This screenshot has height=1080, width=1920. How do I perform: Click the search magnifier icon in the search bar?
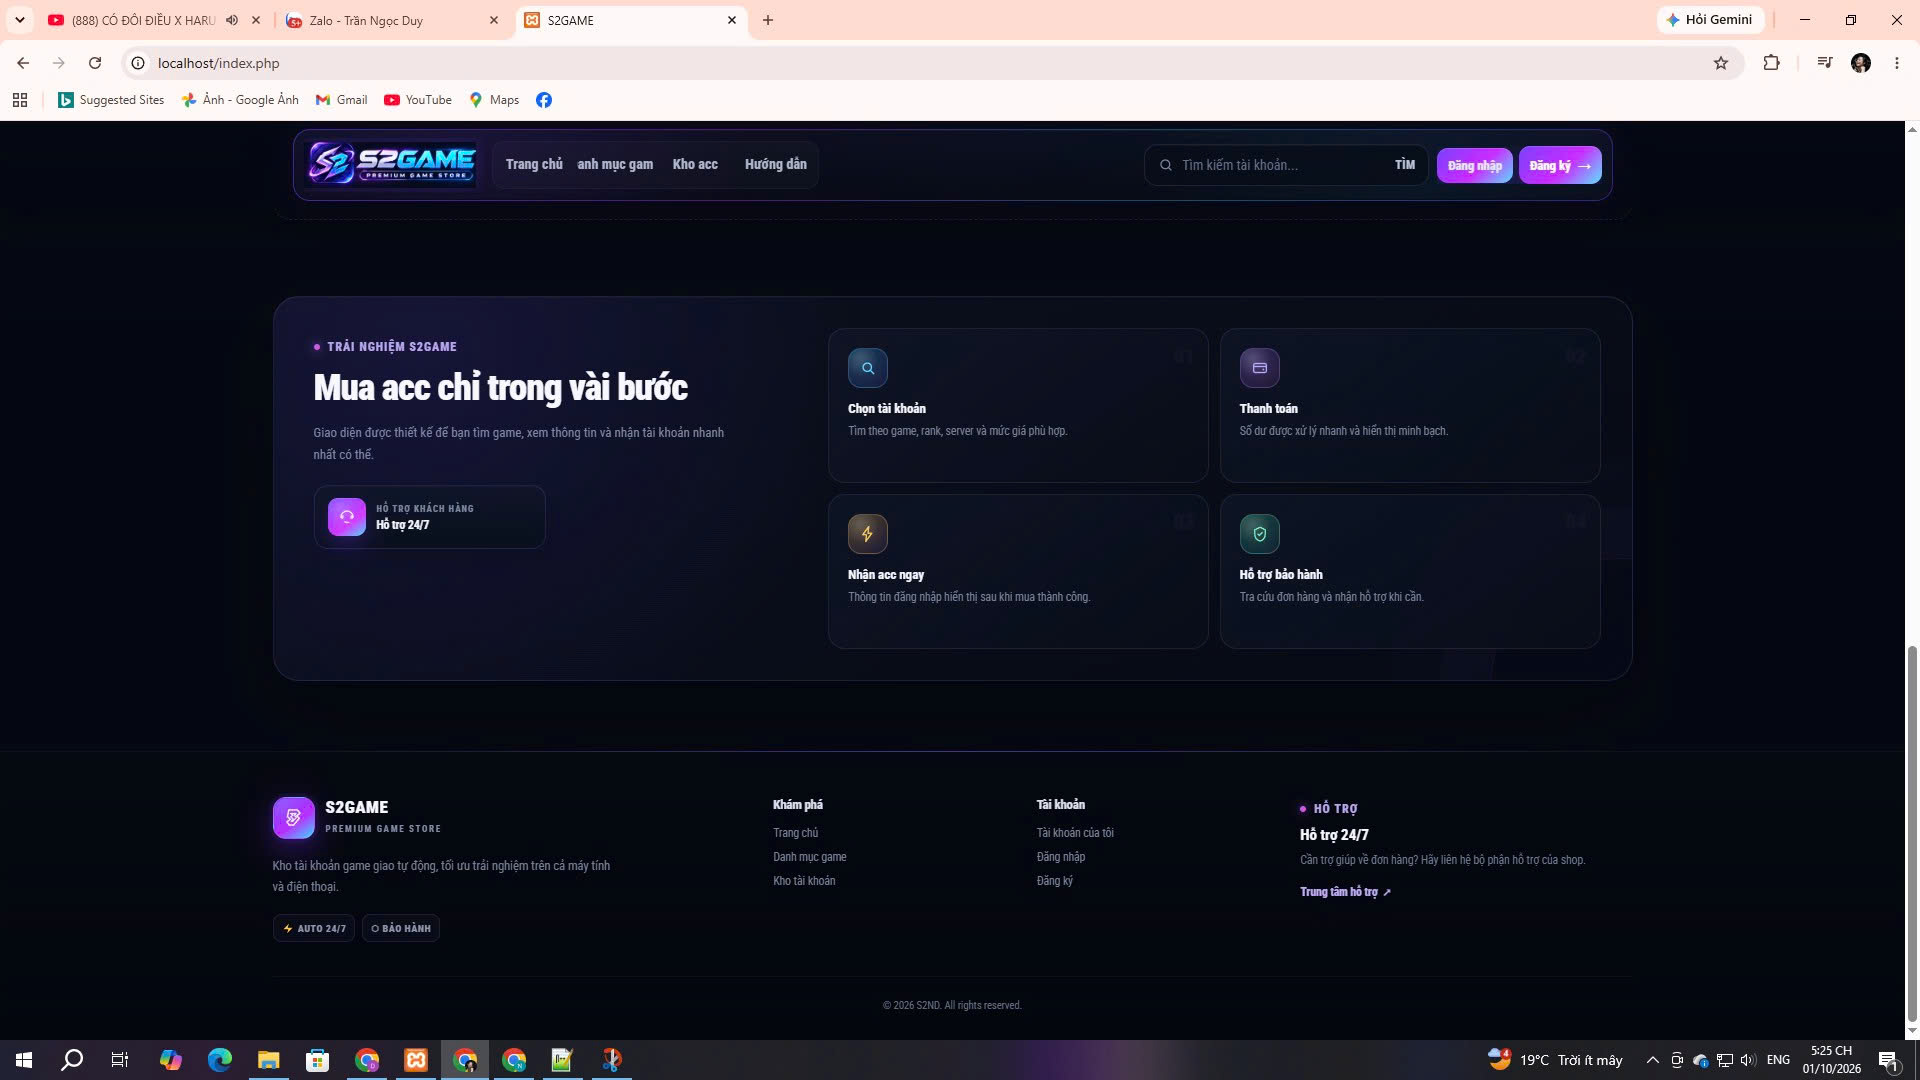(1166, 165)
